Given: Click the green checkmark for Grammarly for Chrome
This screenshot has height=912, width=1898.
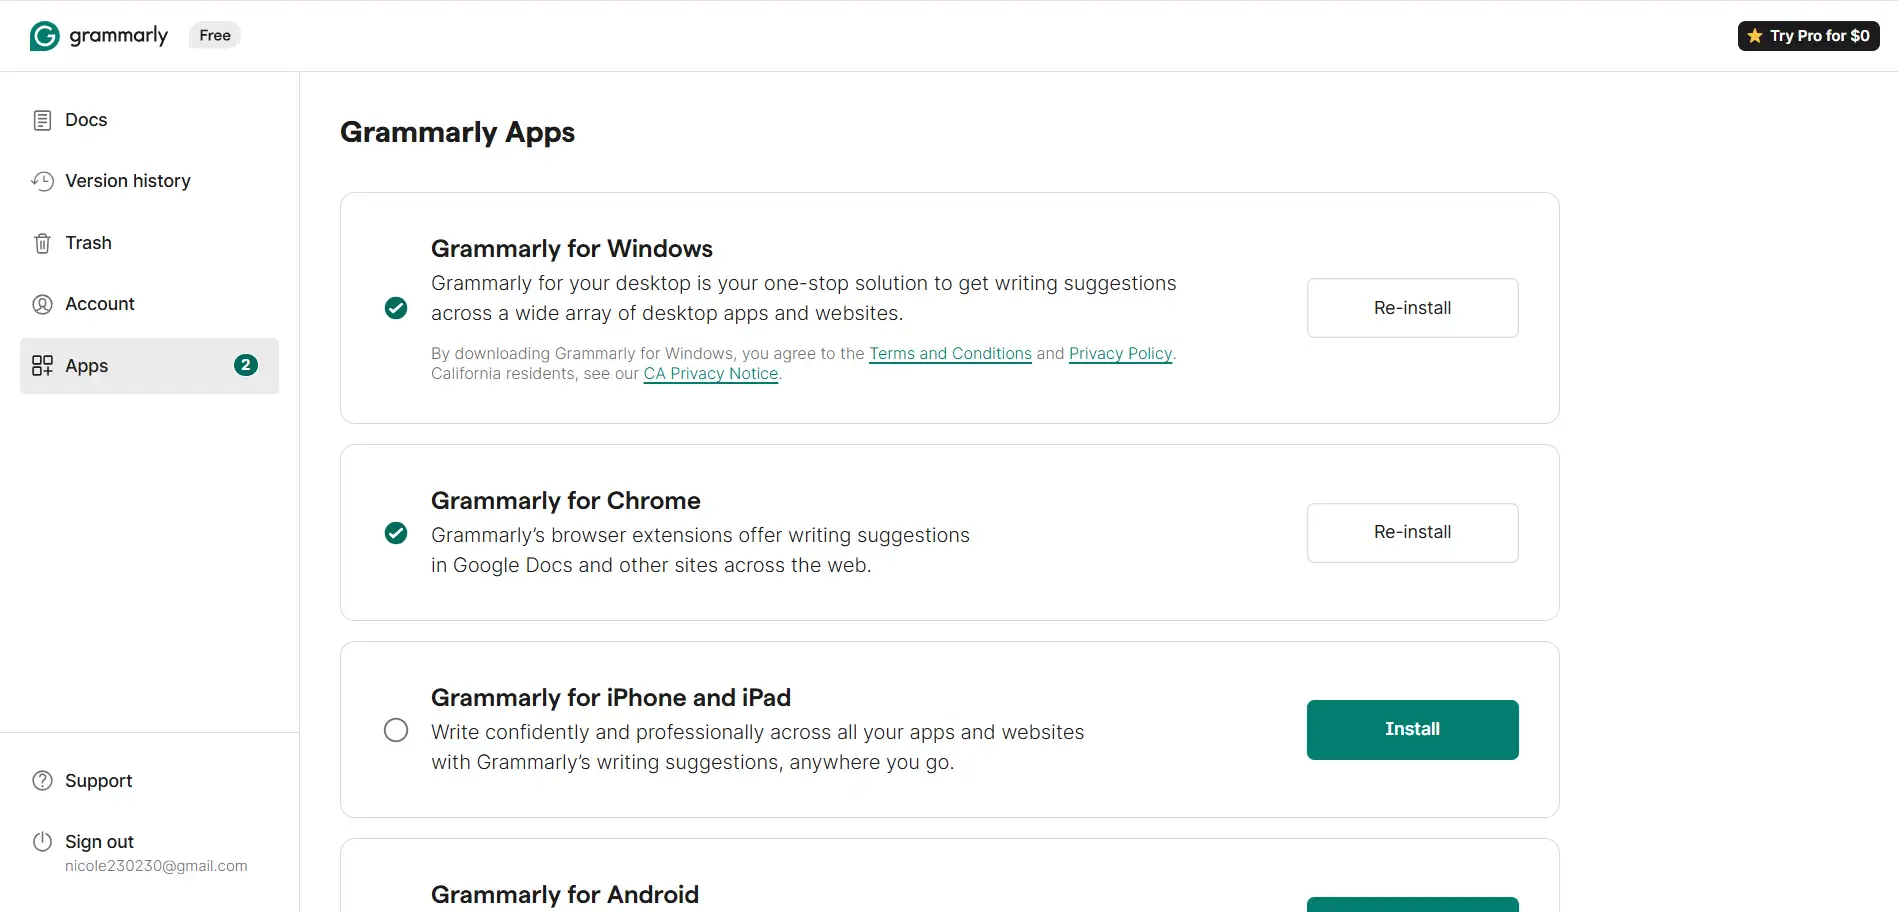Looking at the screenshot, I should [396, 533].
